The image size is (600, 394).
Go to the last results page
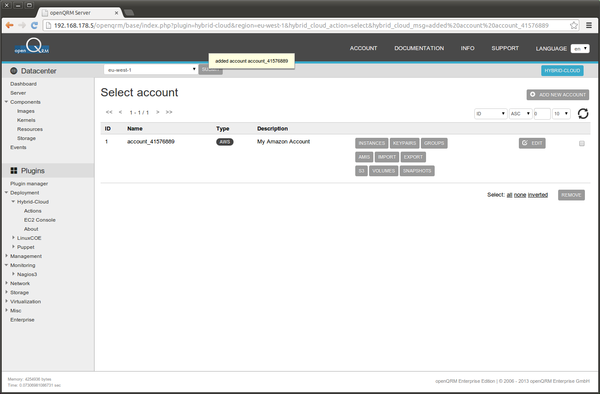coord(169,112)
